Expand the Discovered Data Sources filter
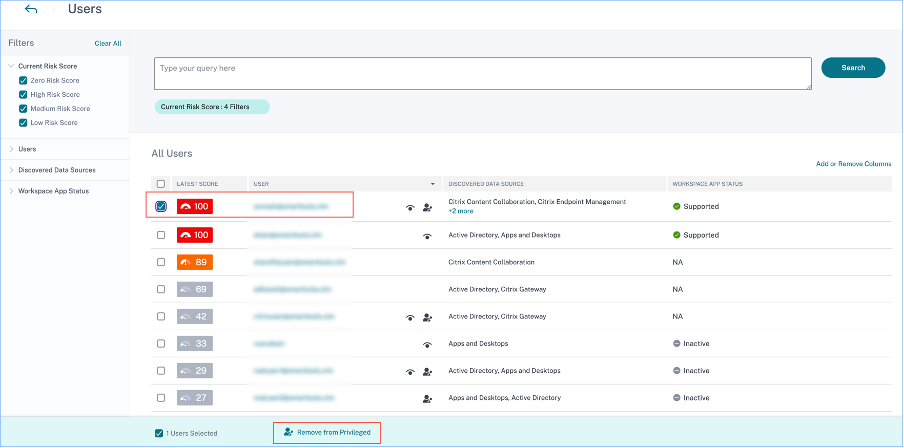 point(11,170)
